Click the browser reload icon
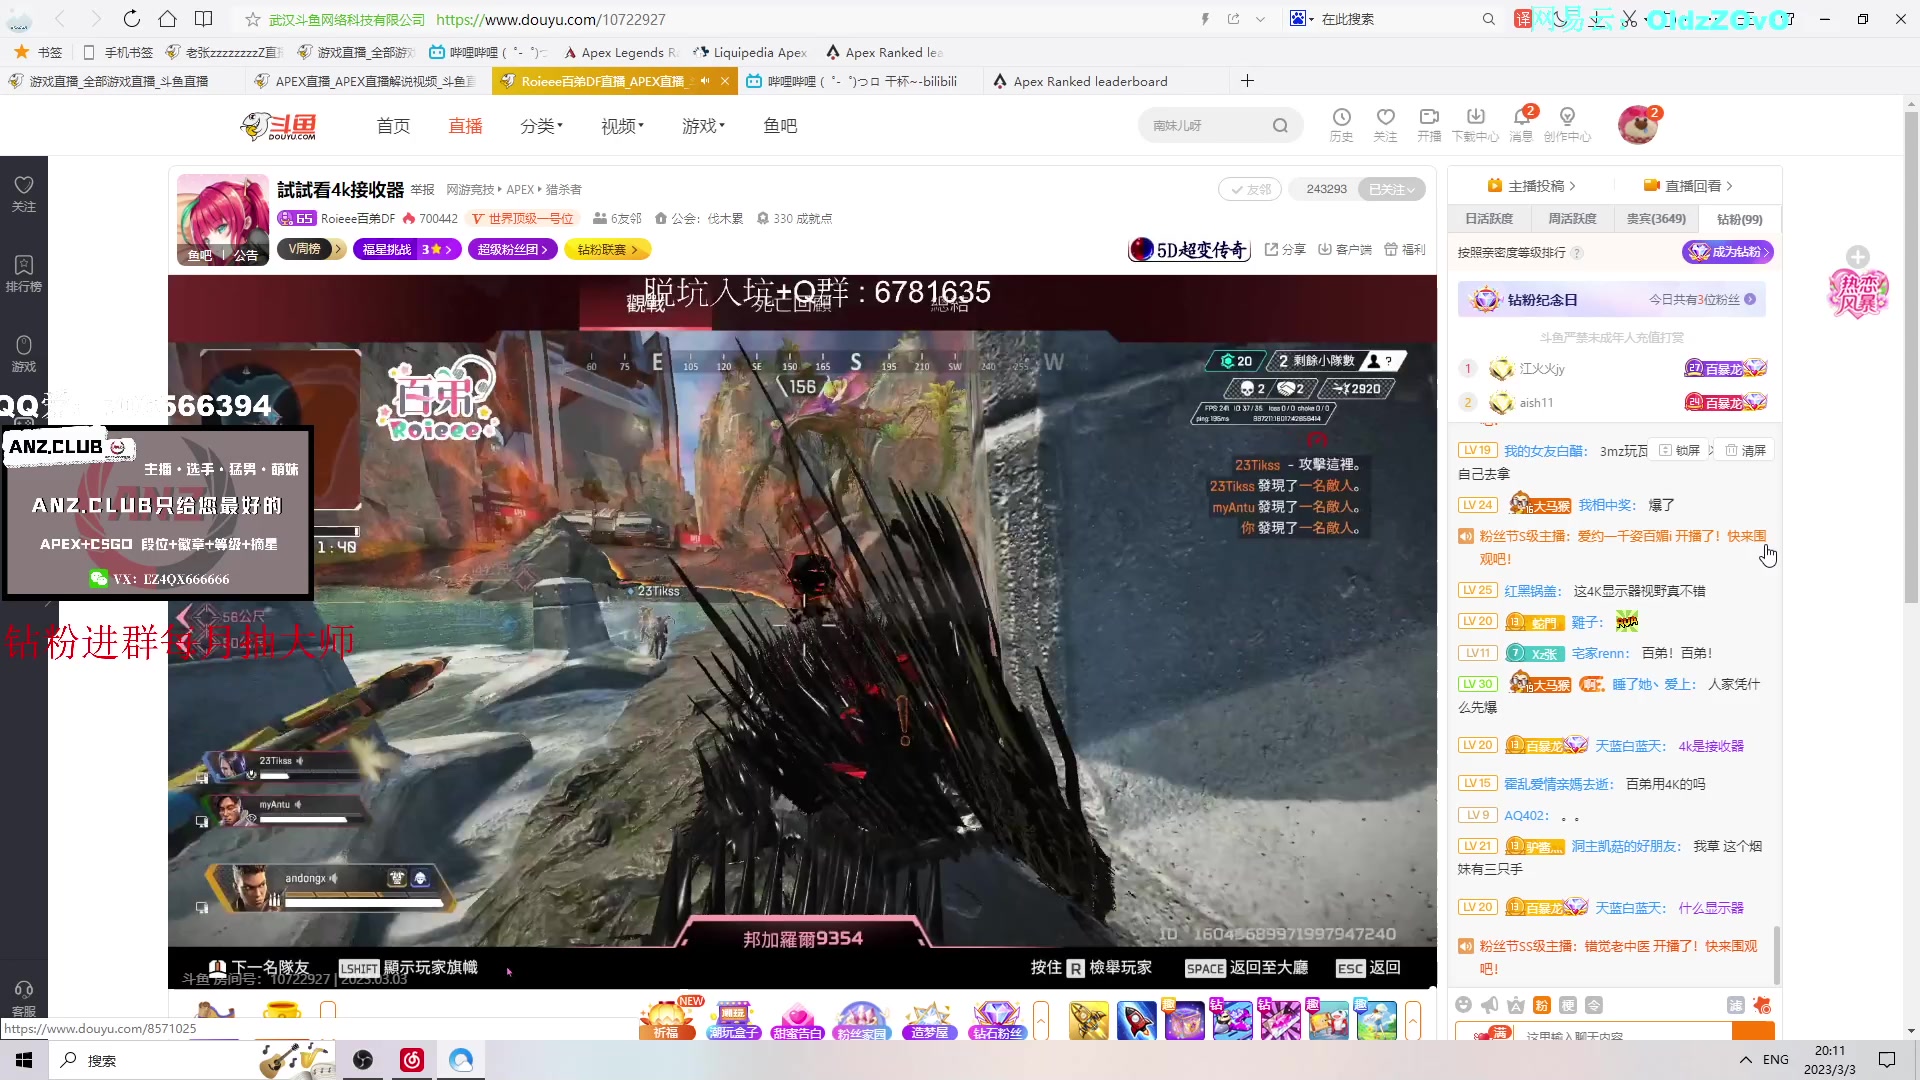Screen dimensions: 1920x1080 pos(131,19)
